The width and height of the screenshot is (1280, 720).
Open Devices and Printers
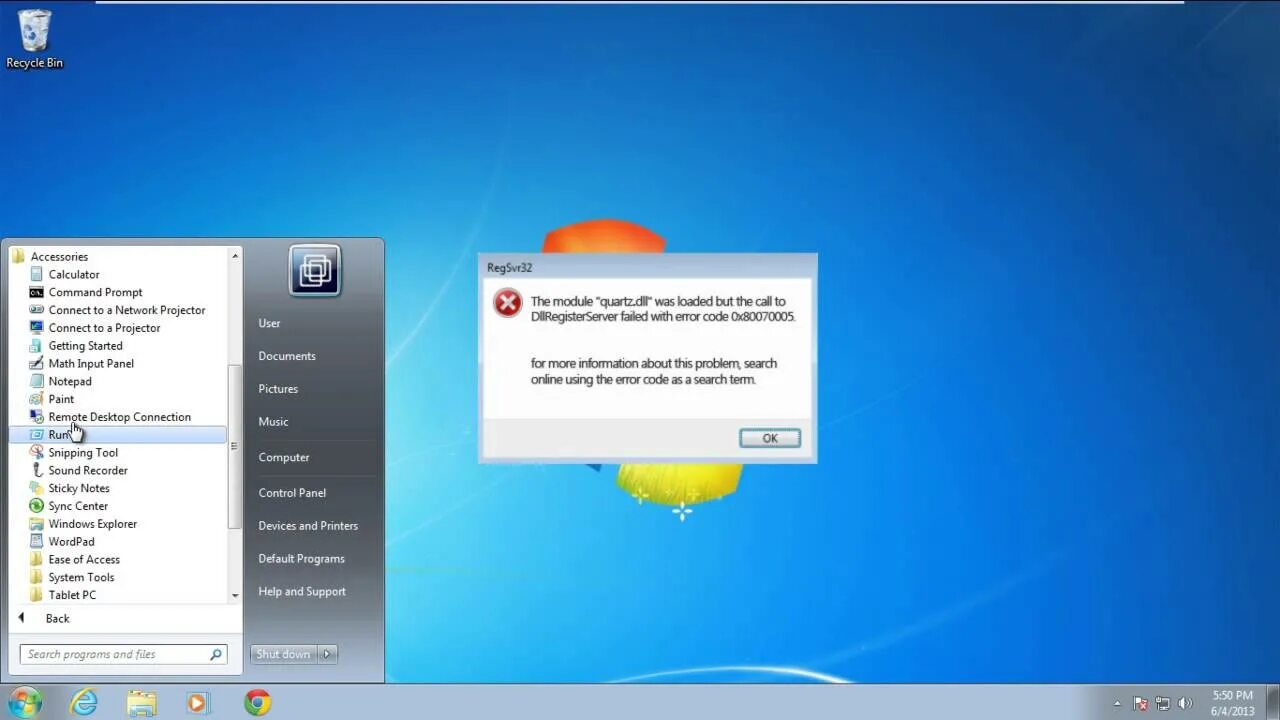[308, 526]
